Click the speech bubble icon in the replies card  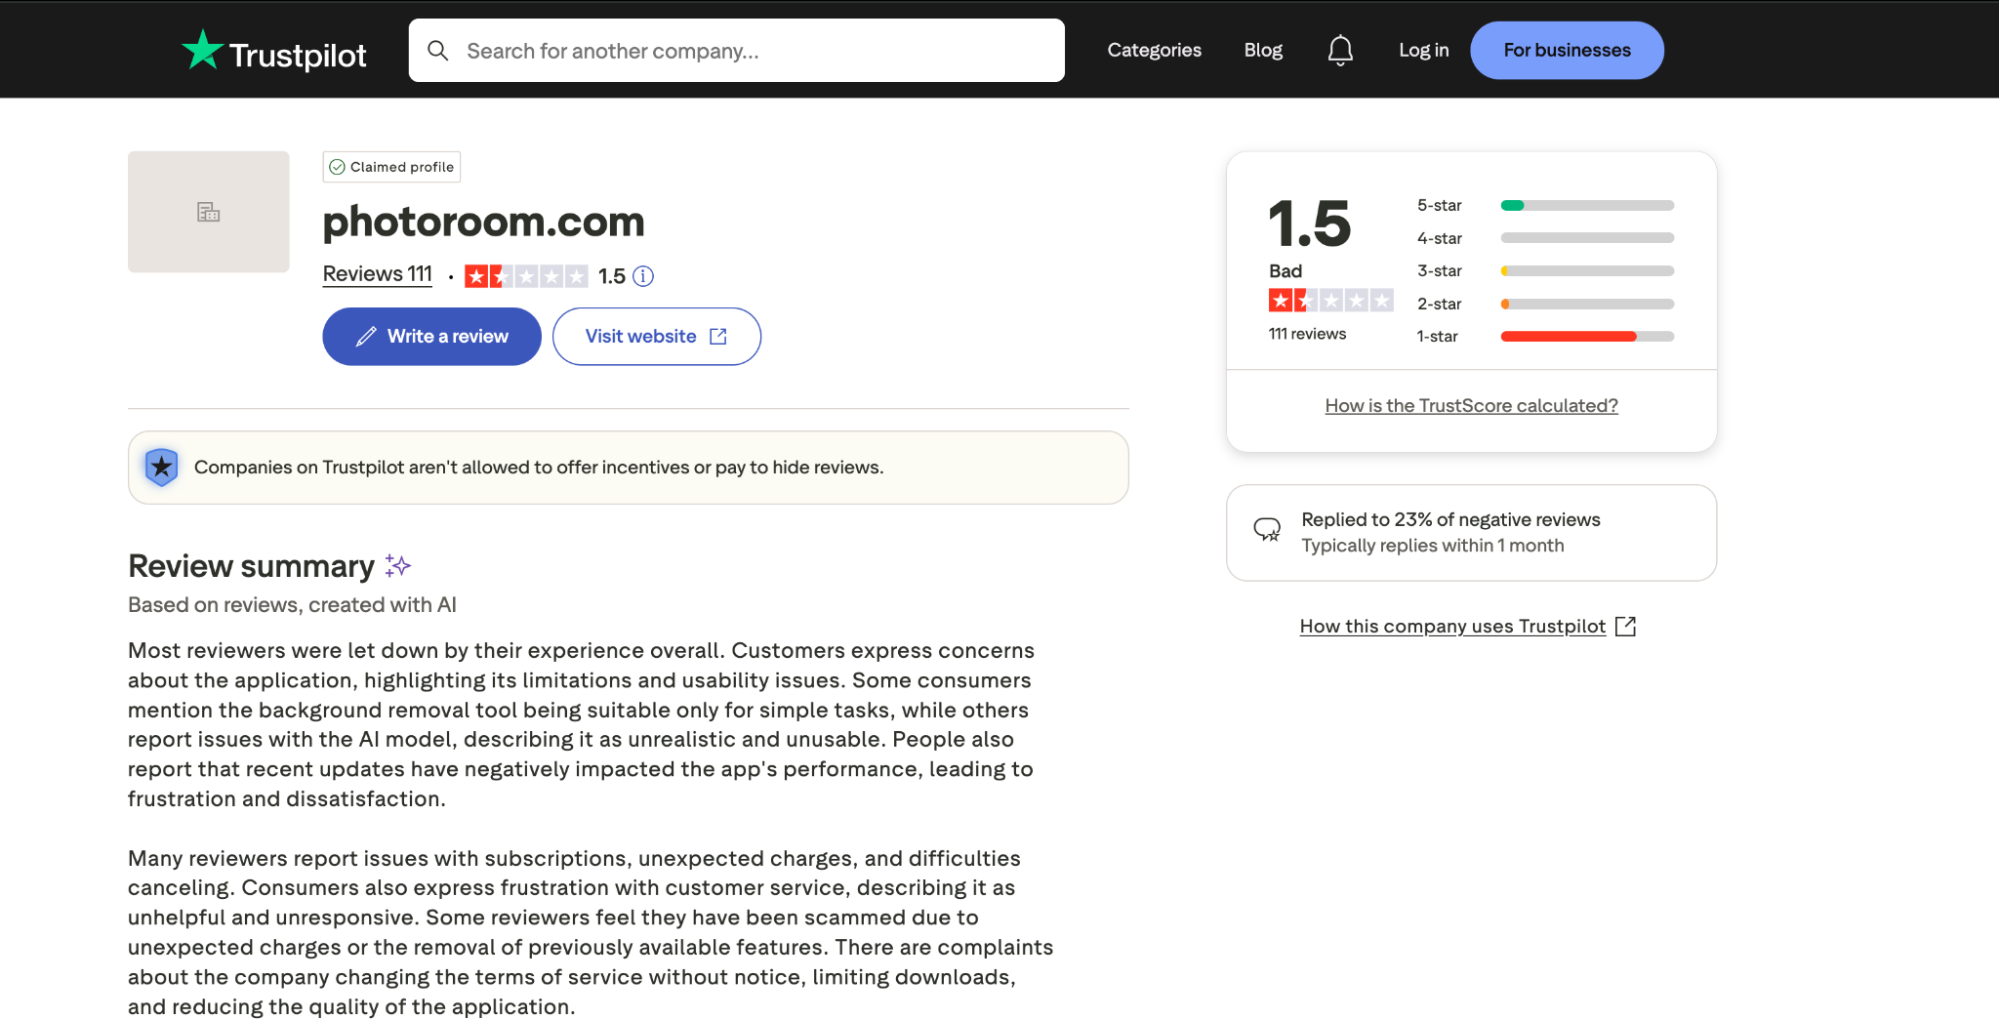(1267, 531)
